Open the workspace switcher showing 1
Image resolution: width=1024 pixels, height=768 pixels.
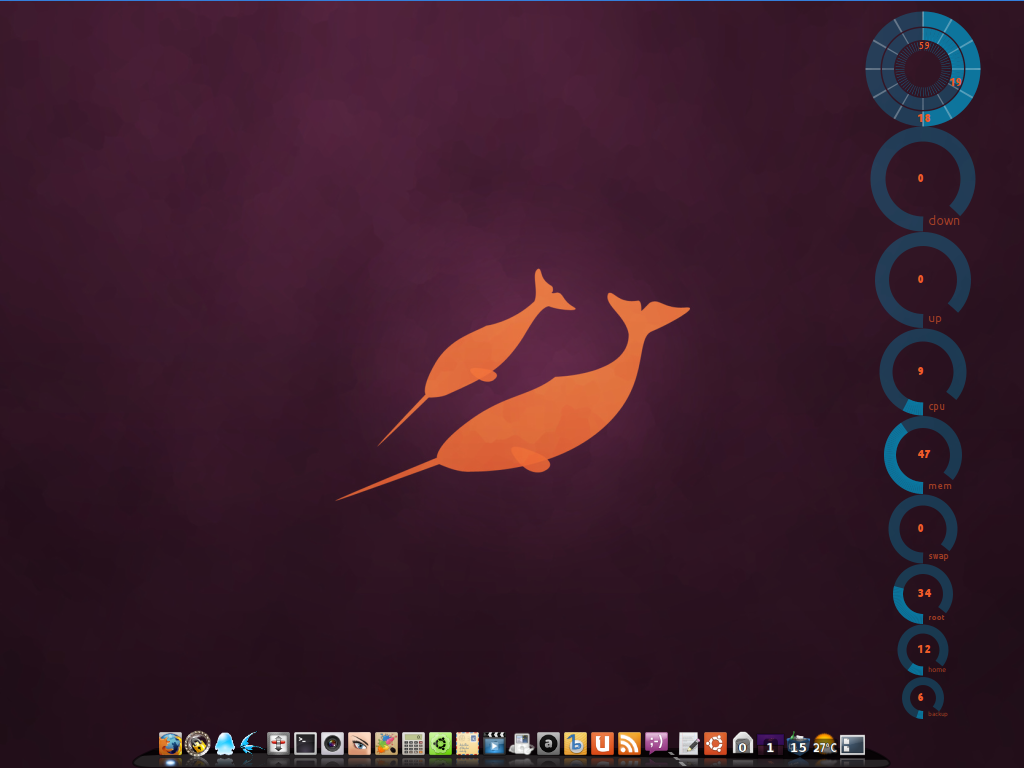click(x=770, y=744)
